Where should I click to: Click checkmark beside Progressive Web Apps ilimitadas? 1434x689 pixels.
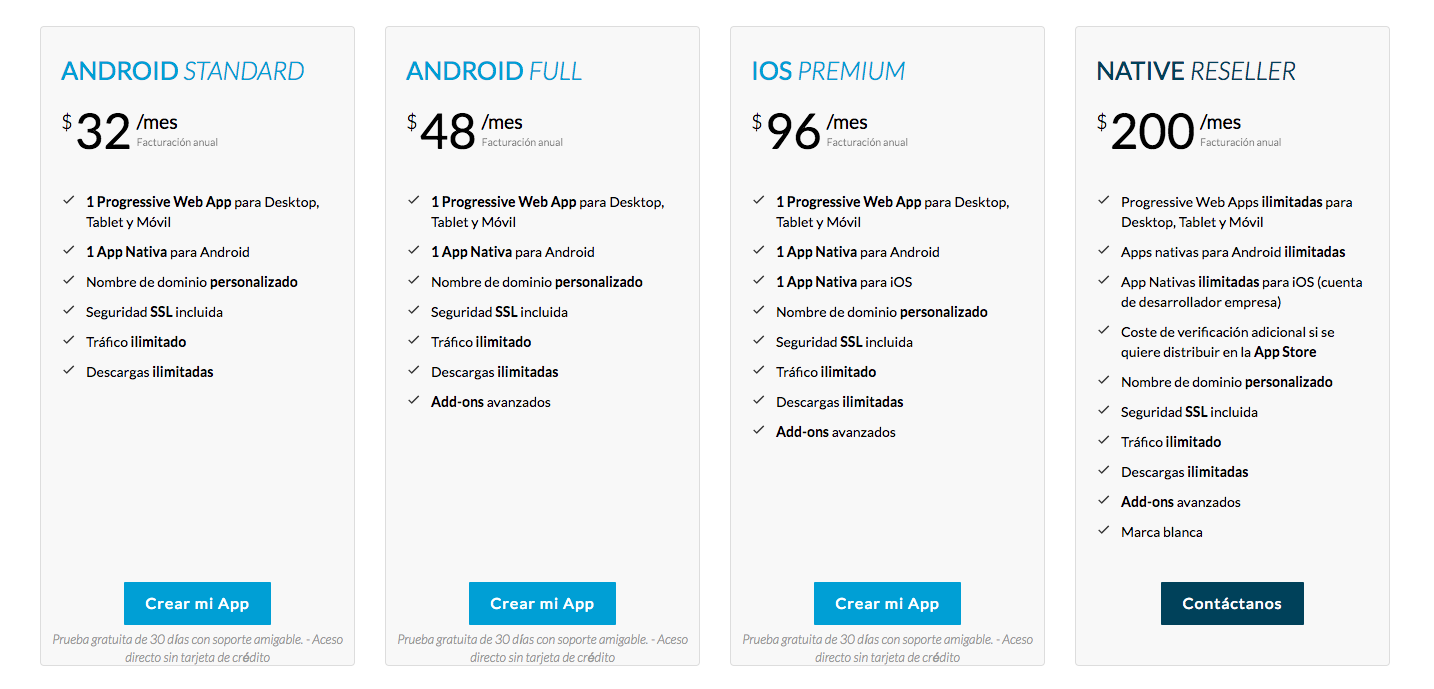pyautogui.click(x=1103, y=201)
